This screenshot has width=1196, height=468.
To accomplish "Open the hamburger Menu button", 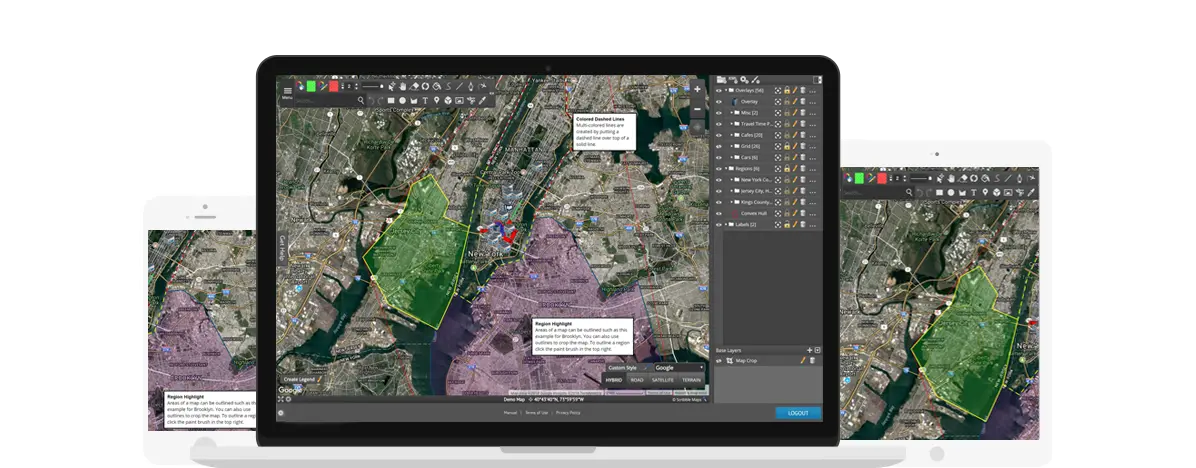I will (x=288, y=91).
